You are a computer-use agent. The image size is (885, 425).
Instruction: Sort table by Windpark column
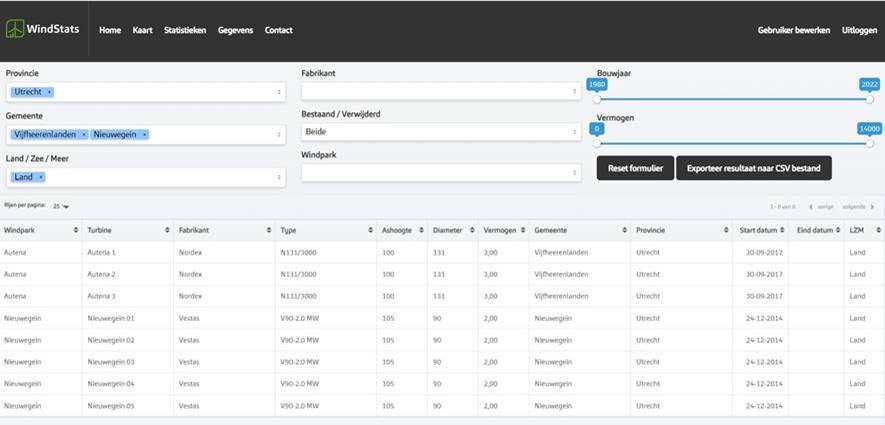point(76,230)
